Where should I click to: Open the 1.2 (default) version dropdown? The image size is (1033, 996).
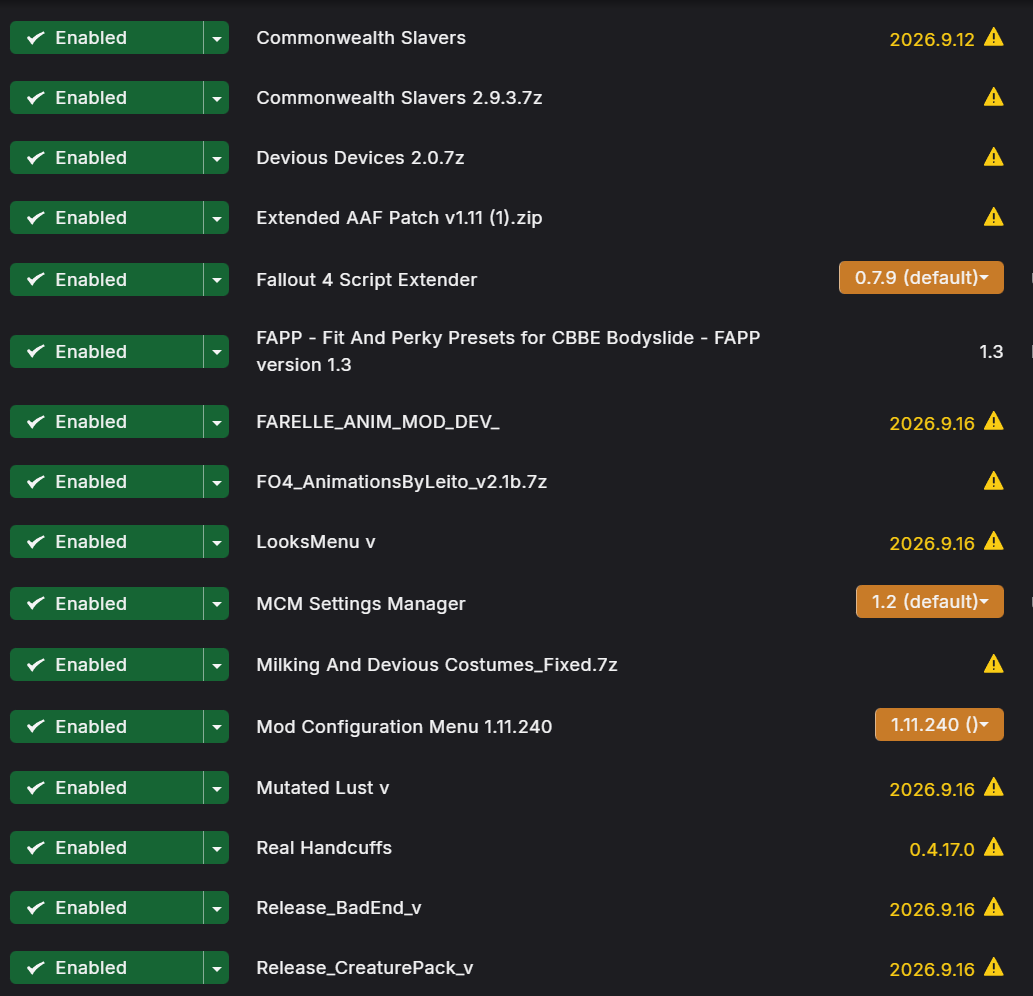(x=930, y=601)
